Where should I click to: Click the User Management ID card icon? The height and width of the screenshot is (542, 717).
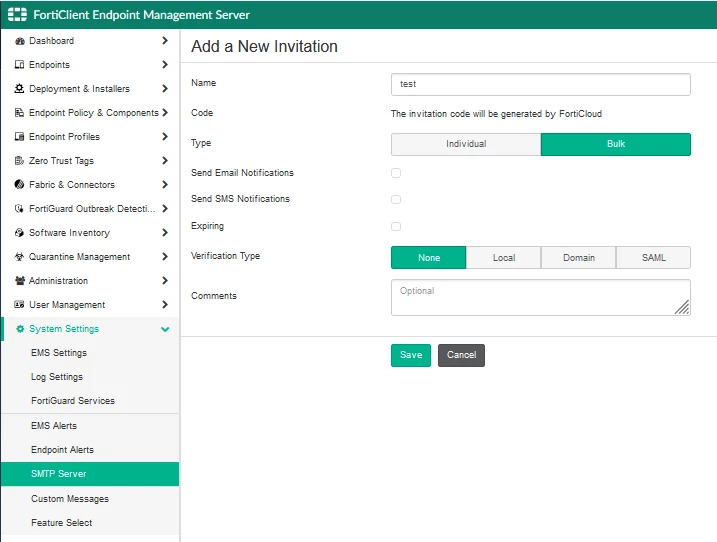coord(19,305)
